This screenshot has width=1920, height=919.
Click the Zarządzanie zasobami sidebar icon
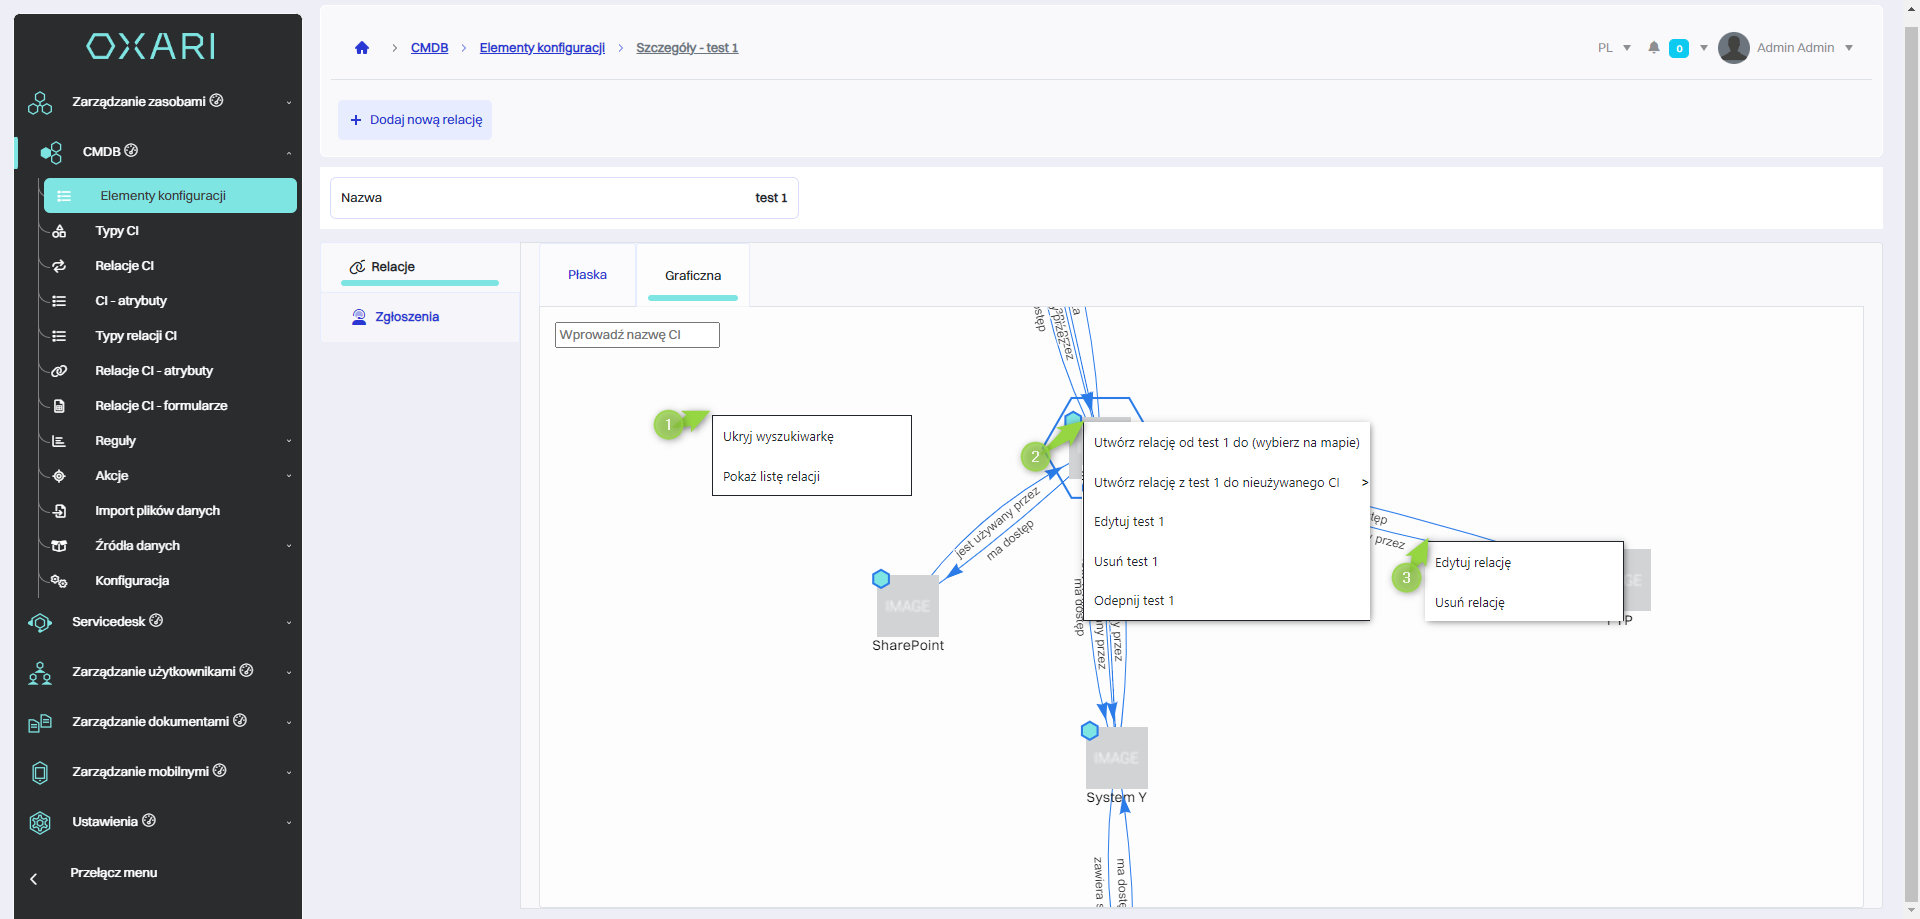40,103
